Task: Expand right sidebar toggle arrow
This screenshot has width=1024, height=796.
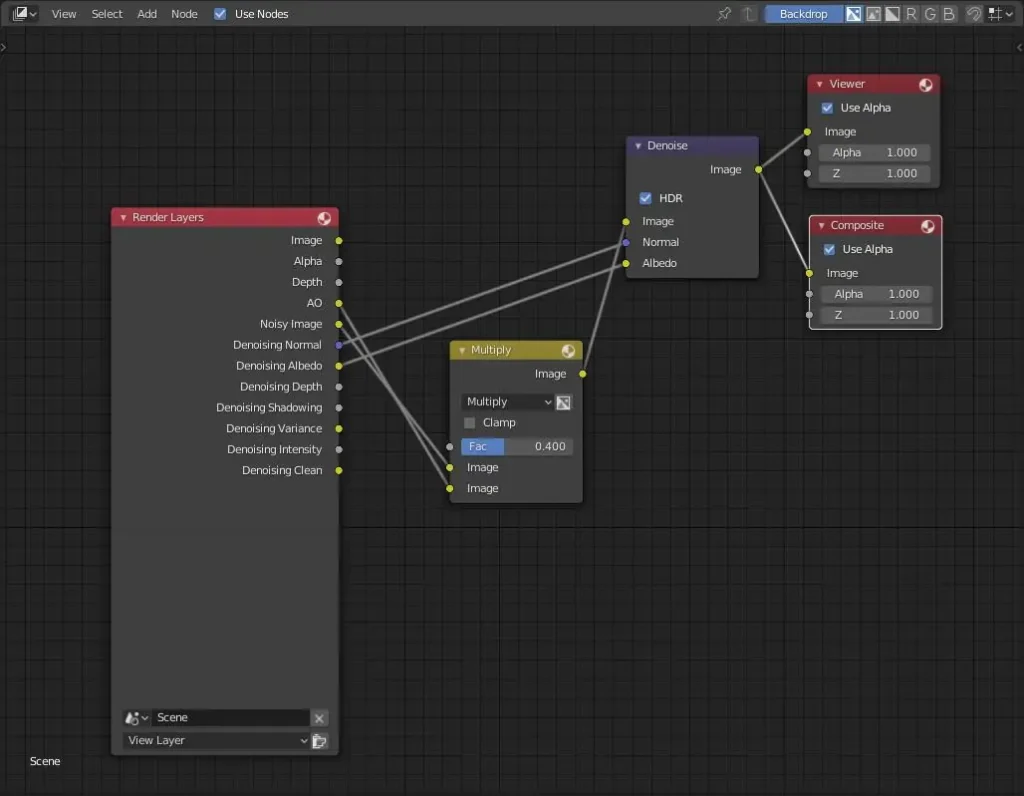Action: click(1019, 47)
